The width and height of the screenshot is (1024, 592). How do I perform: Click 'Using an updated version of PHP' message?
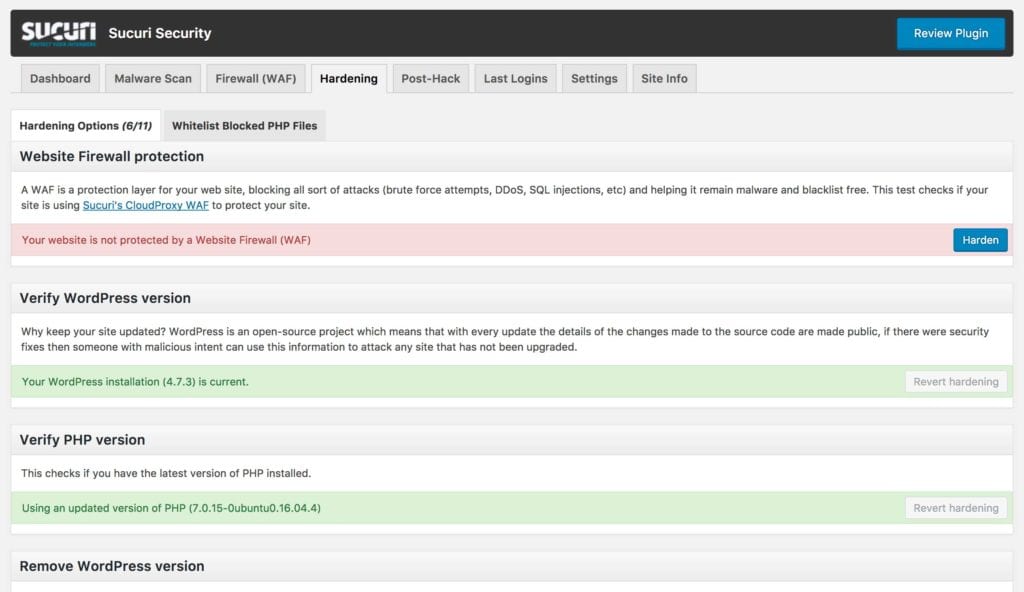(171, 508)
